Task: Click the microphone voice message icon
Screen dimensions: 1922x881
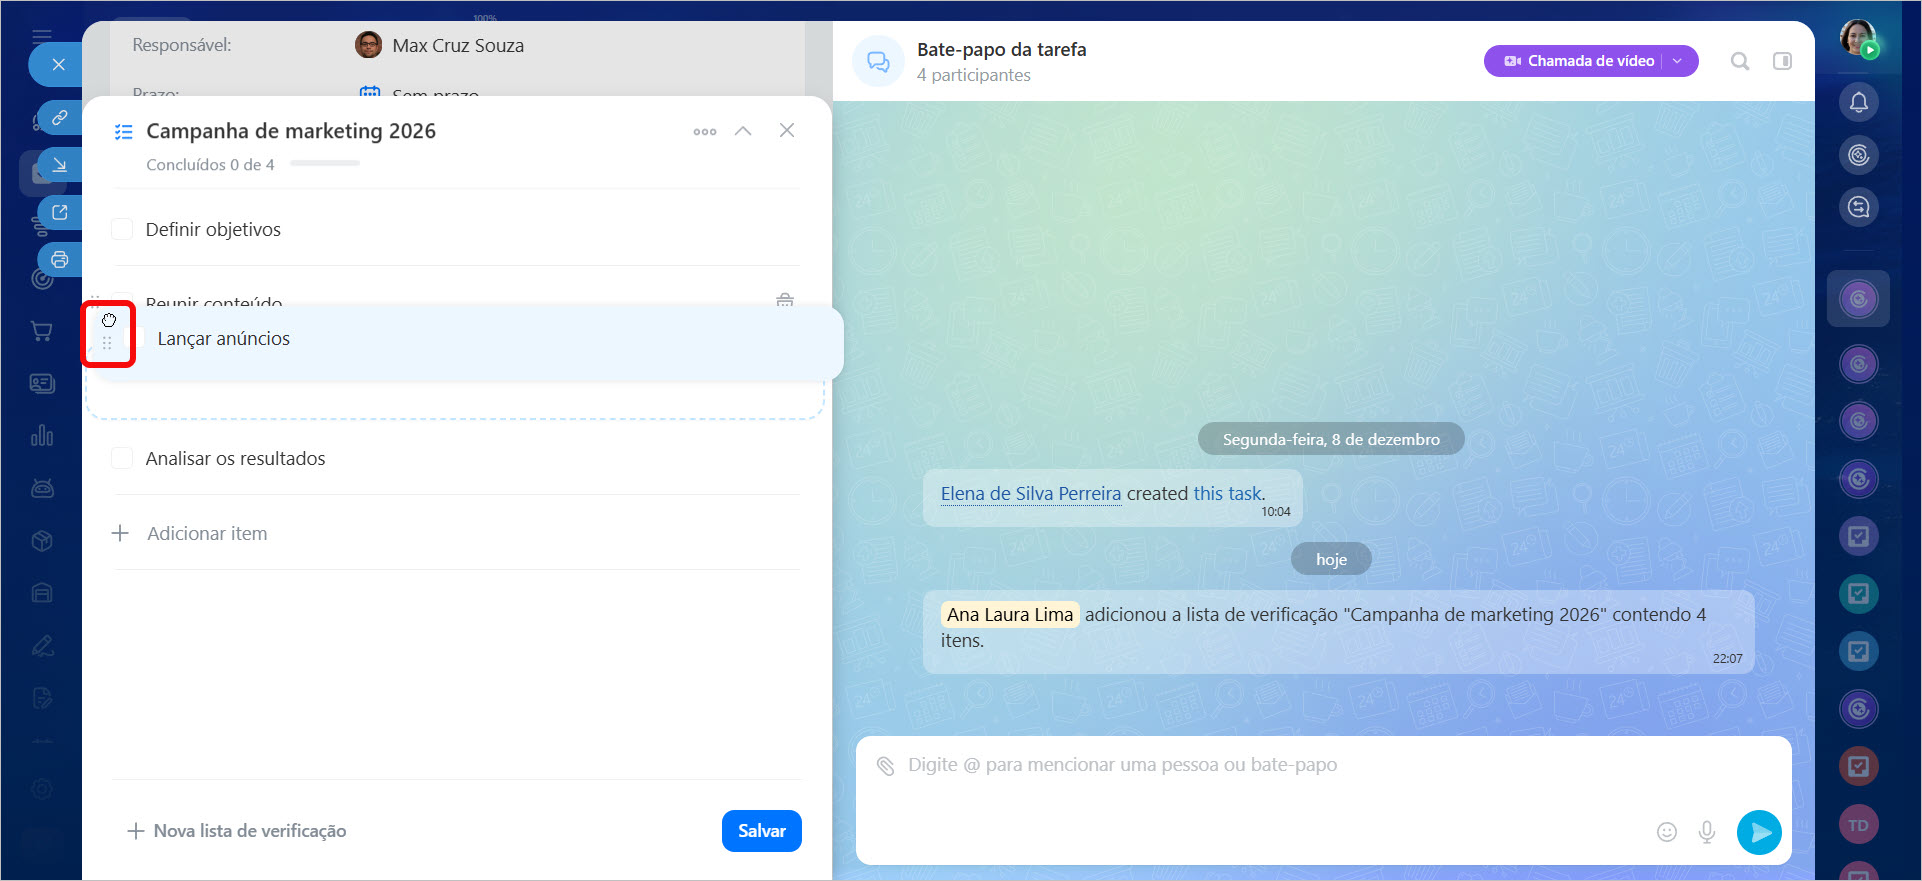Action: [1707, 832]
